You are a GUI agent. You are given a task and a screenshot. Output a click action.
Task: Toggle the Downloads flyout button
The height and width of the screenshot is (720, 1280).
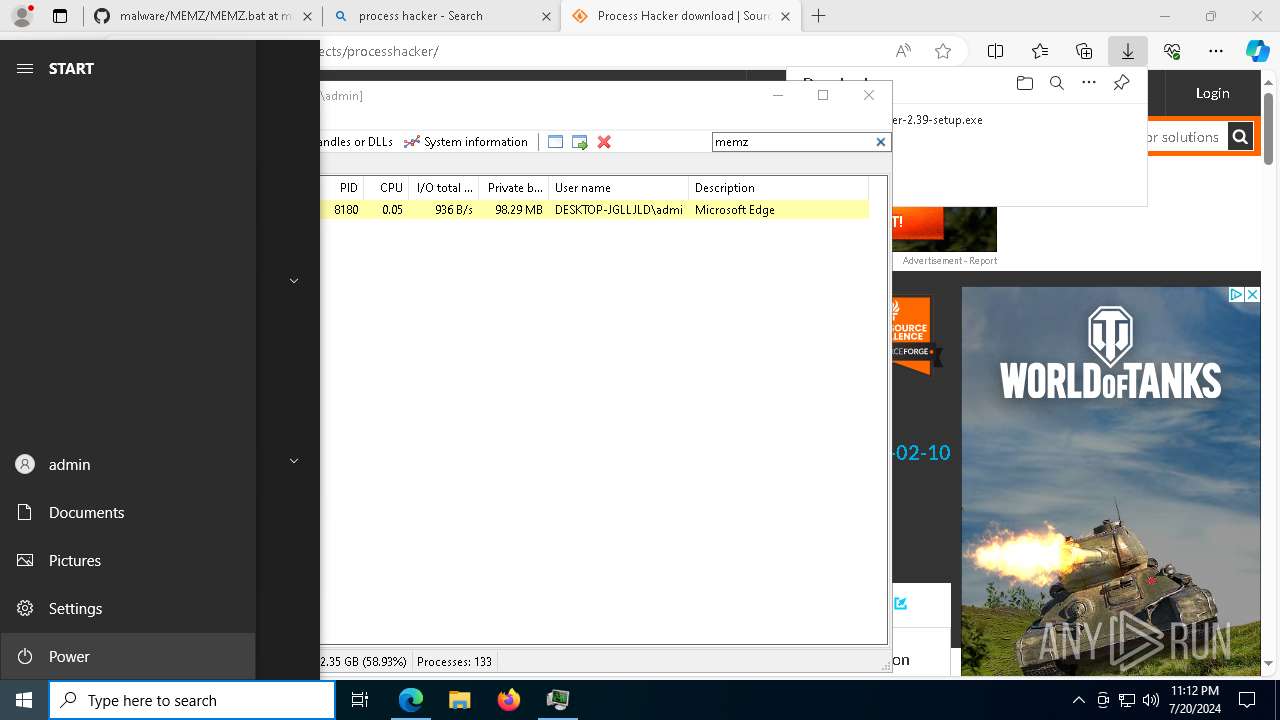[x=1127, y=51]
